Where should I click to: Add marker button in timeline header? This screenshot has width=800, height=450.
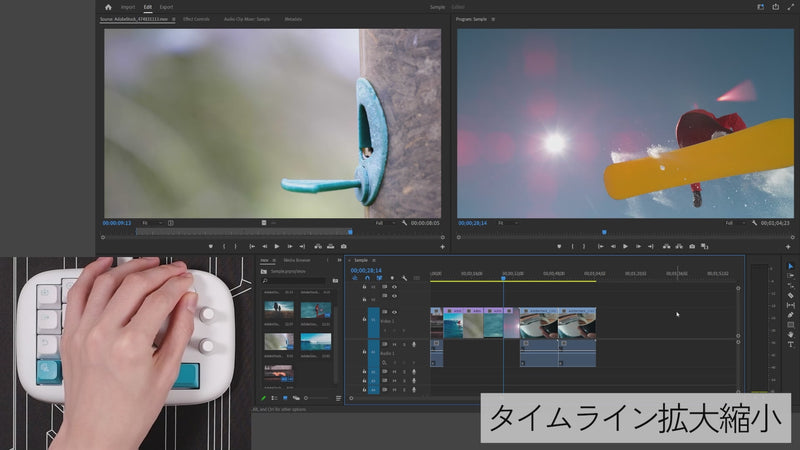tap(392, 278)
